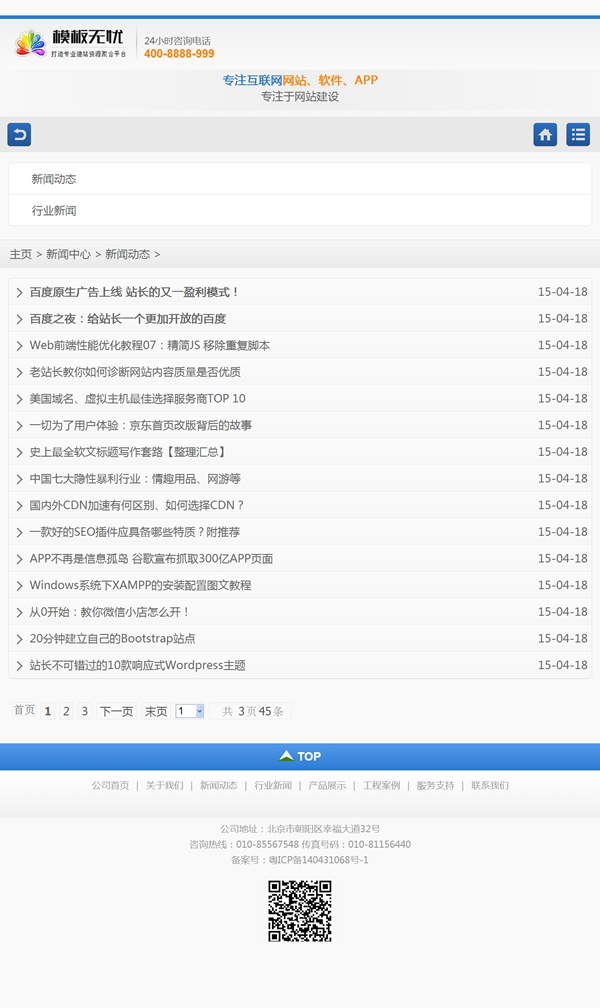Click the TOP arrow to return to top
Screen dimensions: 600x1008
[300, 756]
